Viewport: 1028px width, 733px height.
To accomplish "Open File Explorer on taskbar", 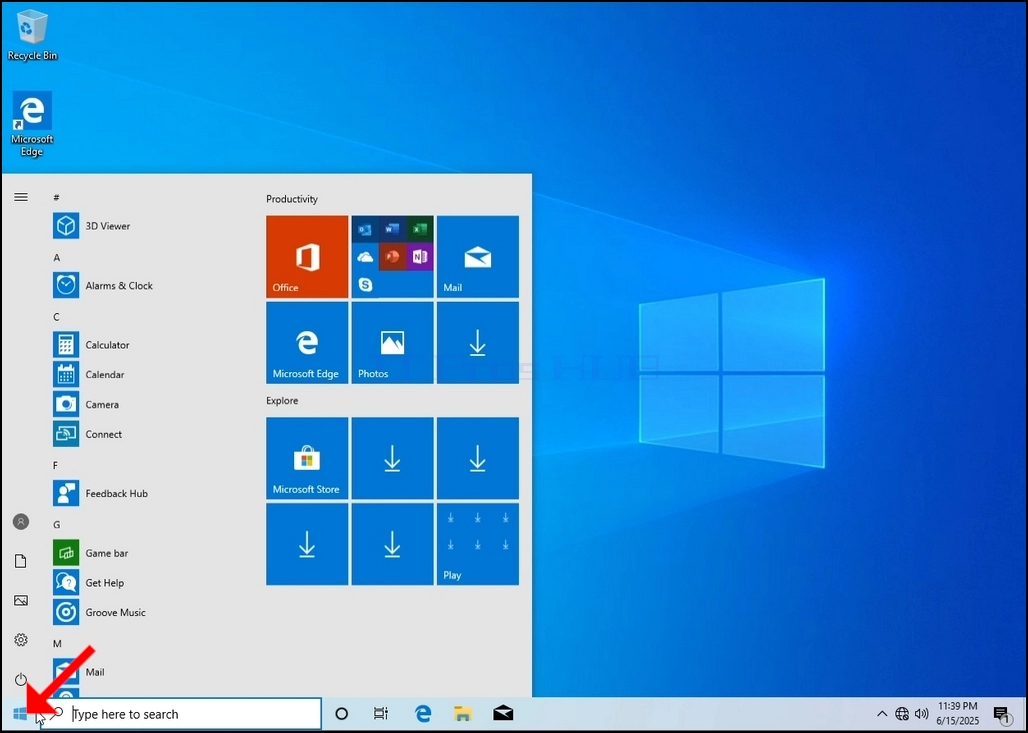I will pos(463,714).
